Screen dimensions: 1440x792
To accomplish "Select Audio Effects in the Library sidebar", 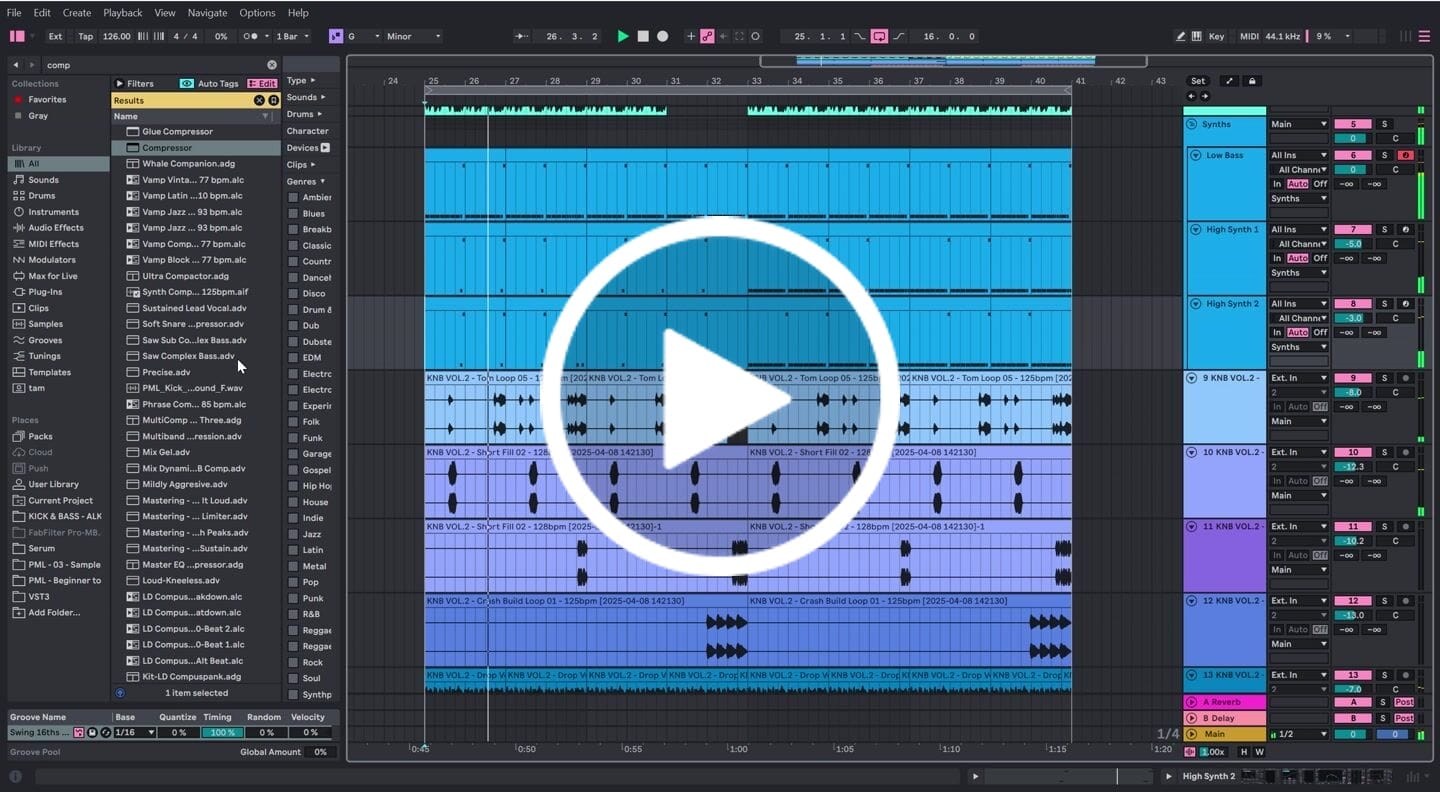I will click(56, 228).
